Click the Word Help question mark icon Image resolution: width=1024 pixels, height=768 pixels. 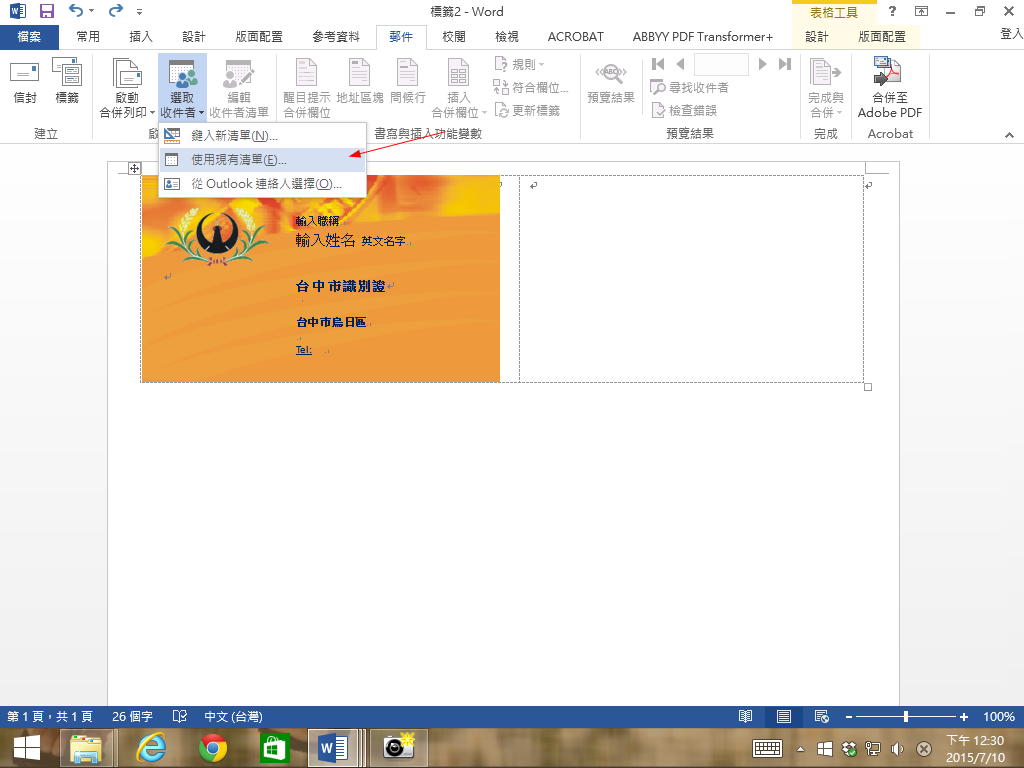point(892,11)
